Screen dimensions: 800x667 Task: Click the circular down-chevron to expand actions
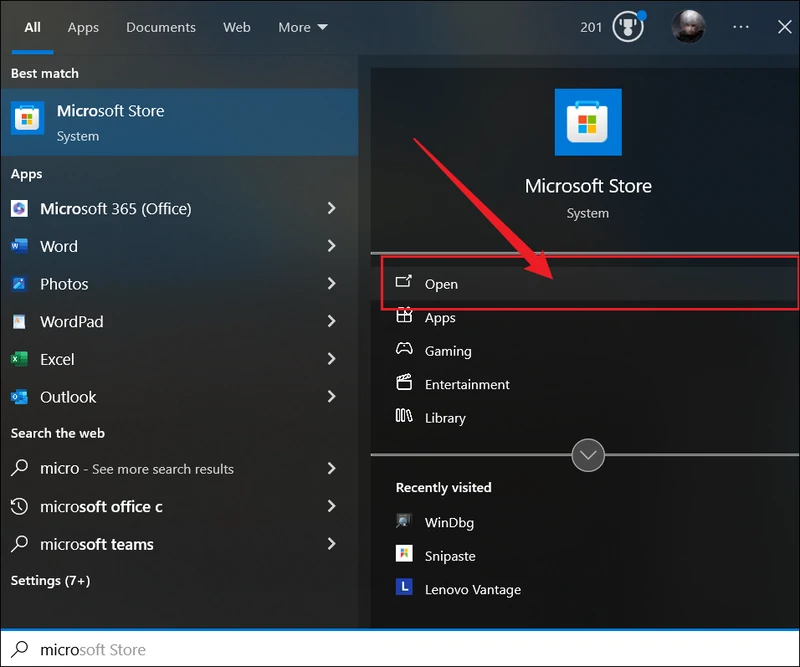pos(588,455)
